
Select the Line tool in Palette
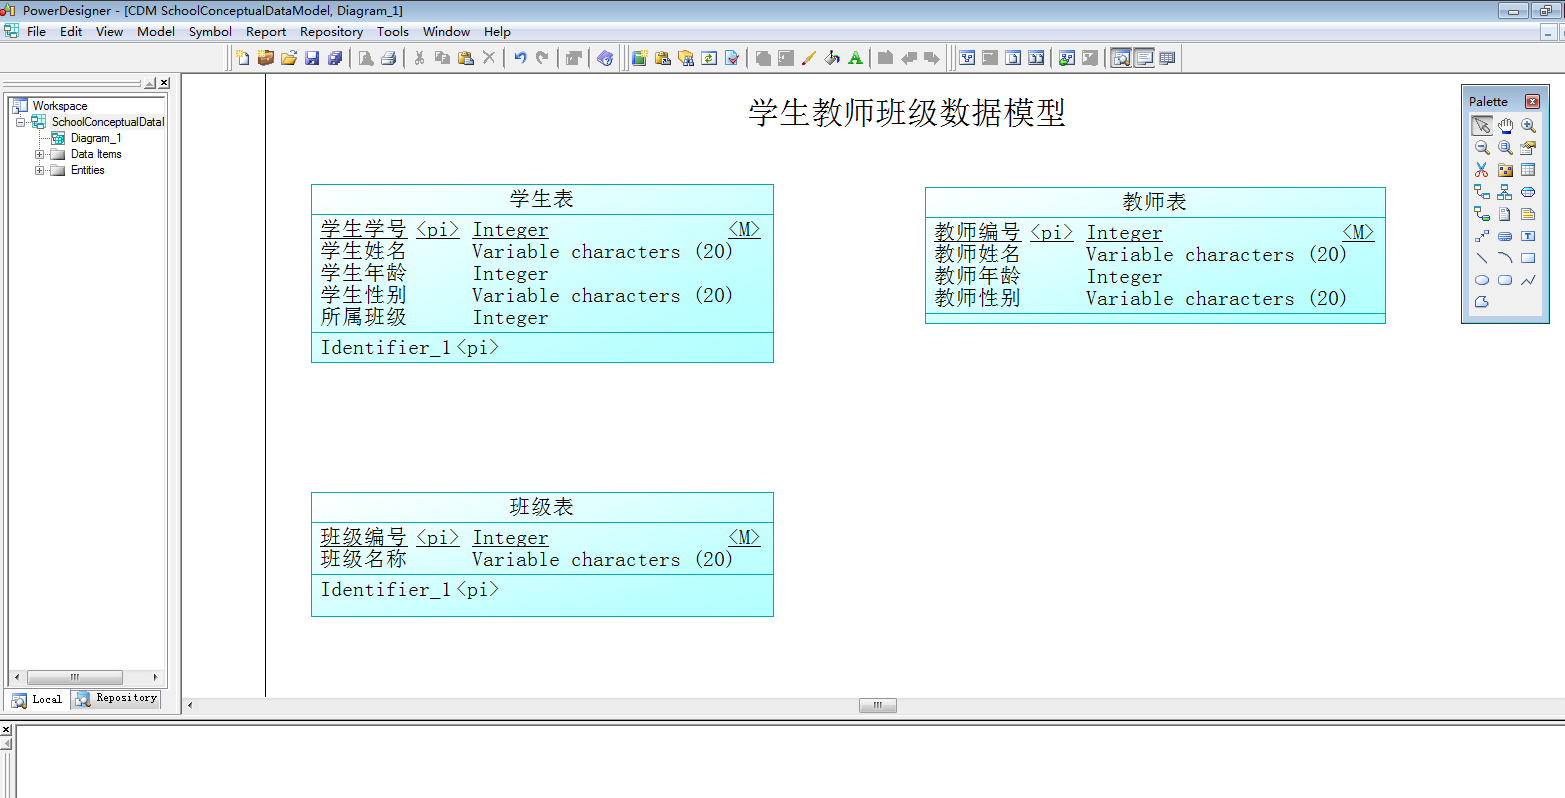(x=1482, y=258)
